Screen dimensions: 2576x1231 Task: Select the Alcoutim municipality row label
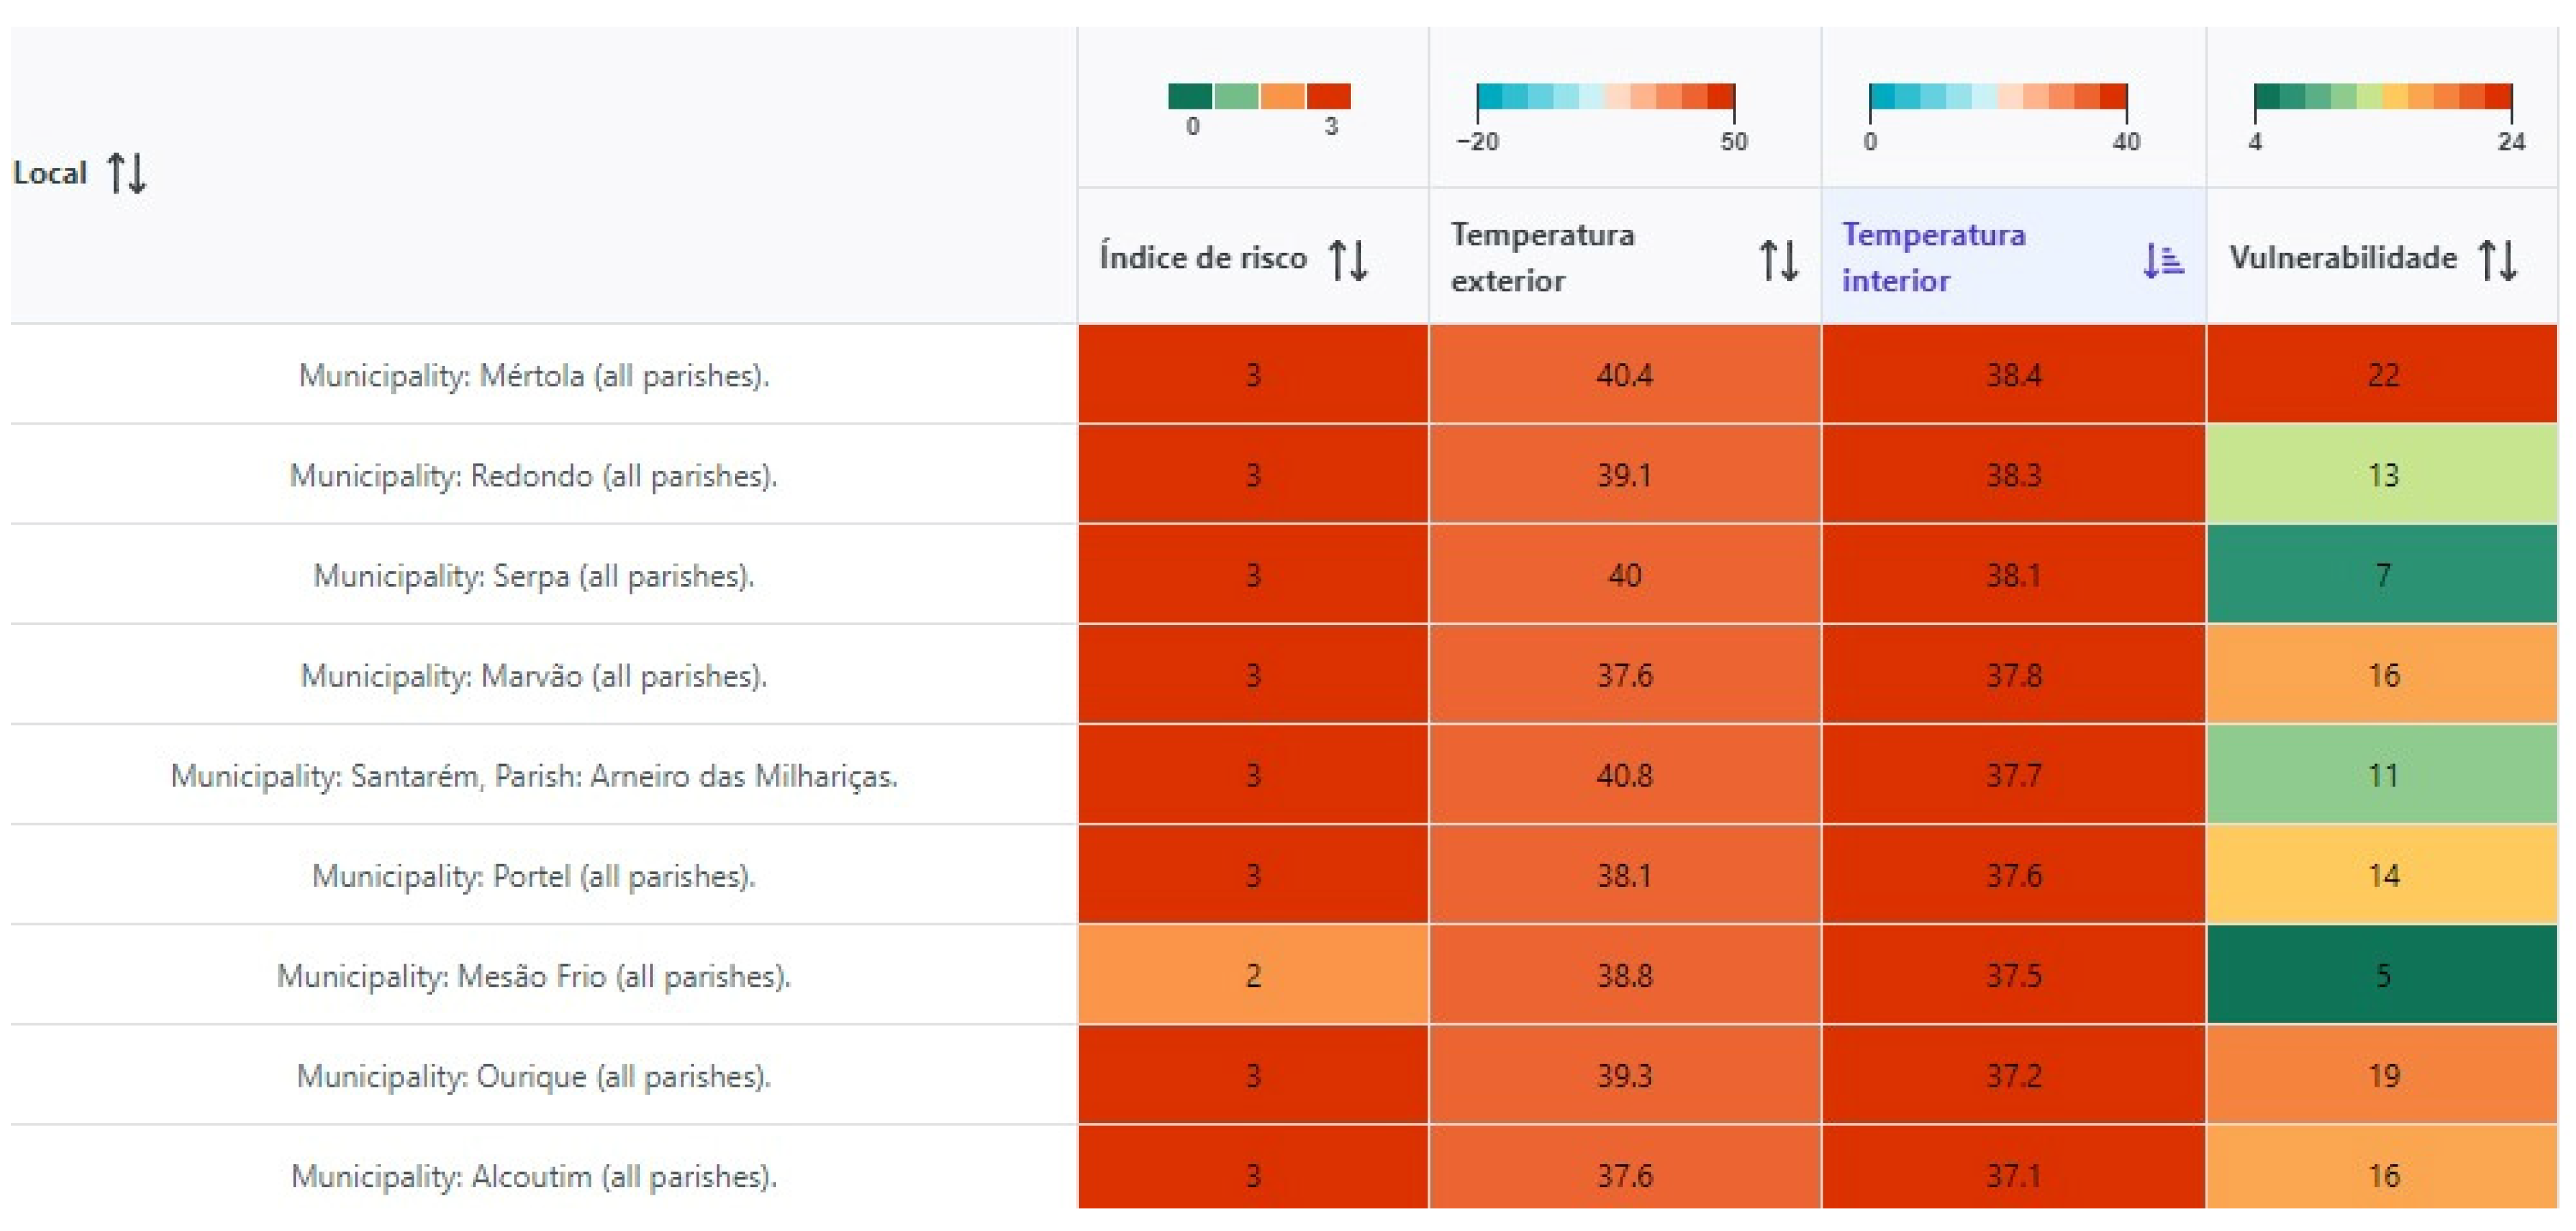point(534,1176)
